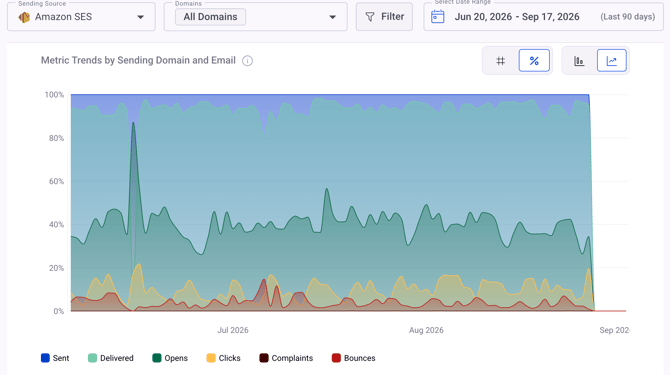Screen dimensions: 670x375
Task: Switch to percentage (%) view
Action: click(x=534, y=61)
